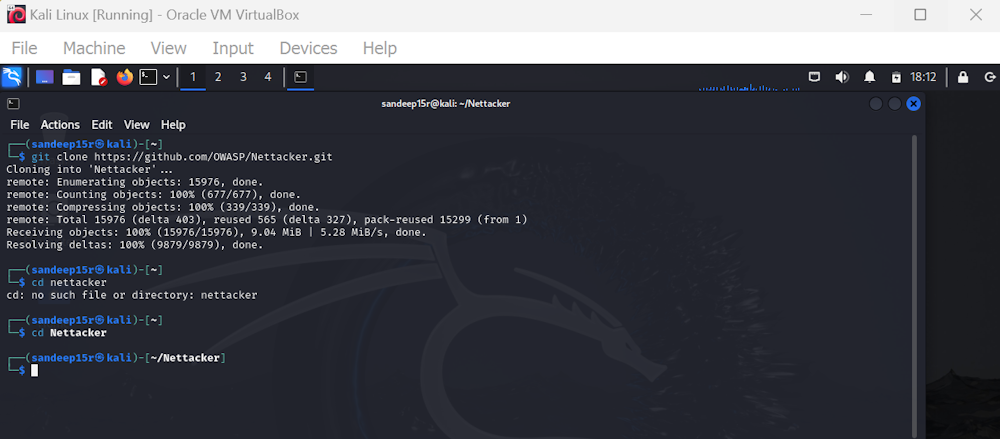Open the volume control icon

842,77
